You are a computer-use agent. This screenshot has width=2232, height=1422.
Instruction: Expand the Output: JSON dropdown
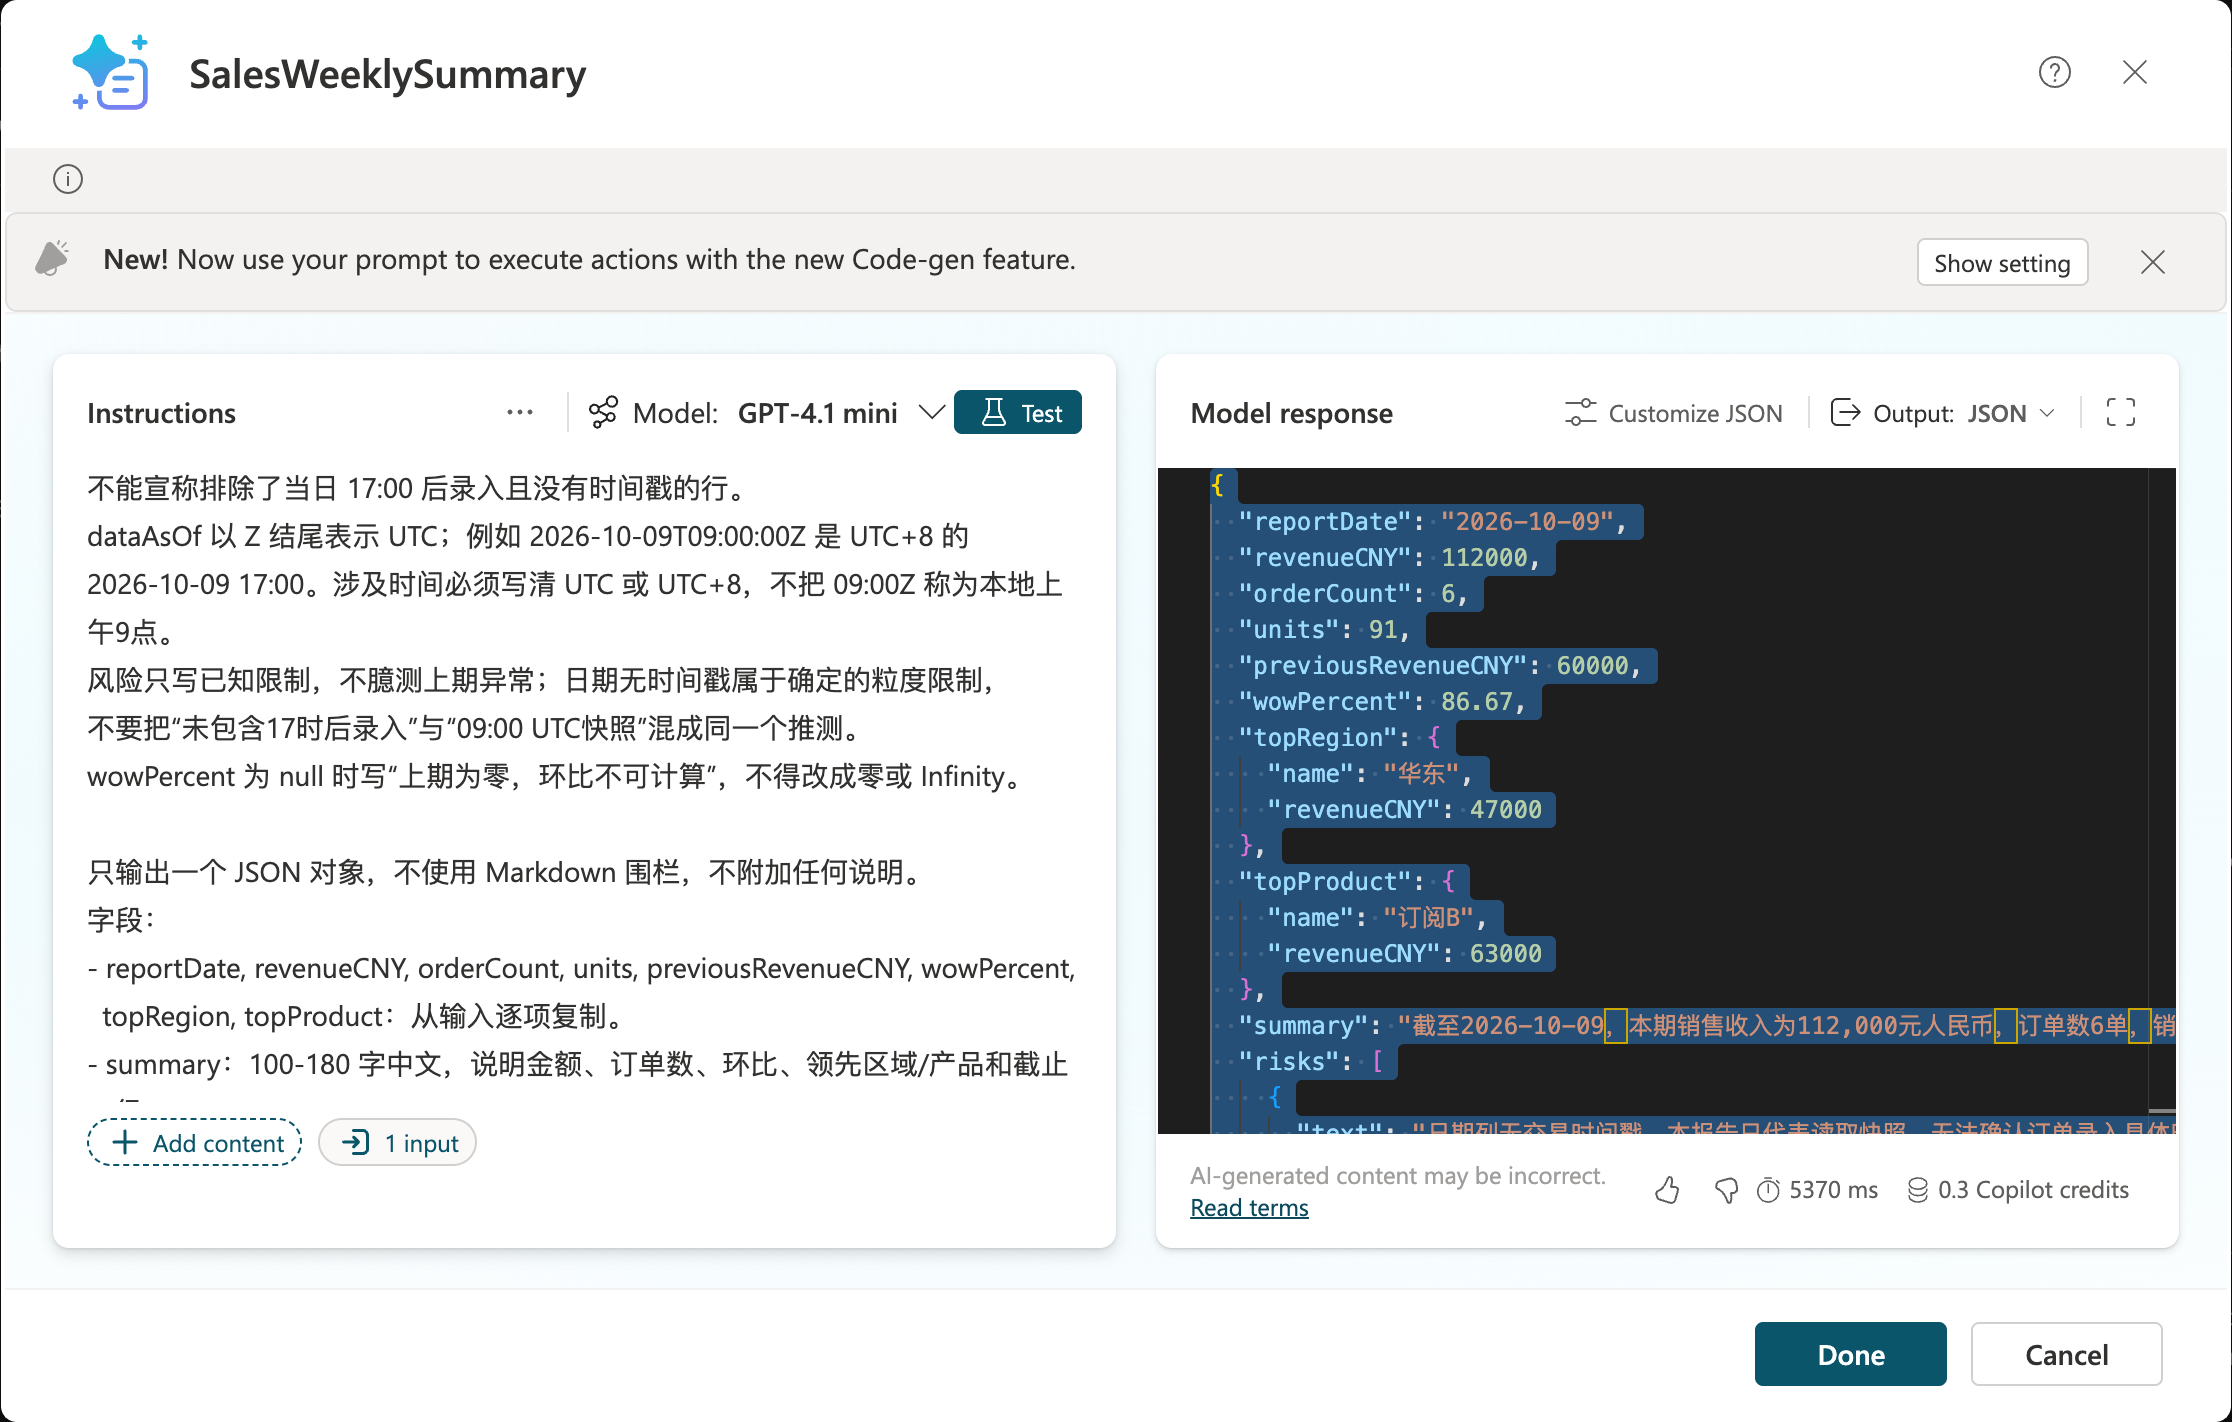click(1942, 413)
